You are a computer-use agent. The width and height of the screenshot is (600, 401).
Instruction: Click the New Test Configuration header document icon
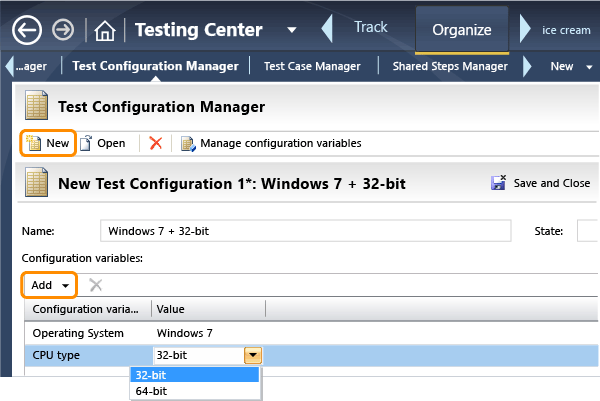tap(36, 182)
